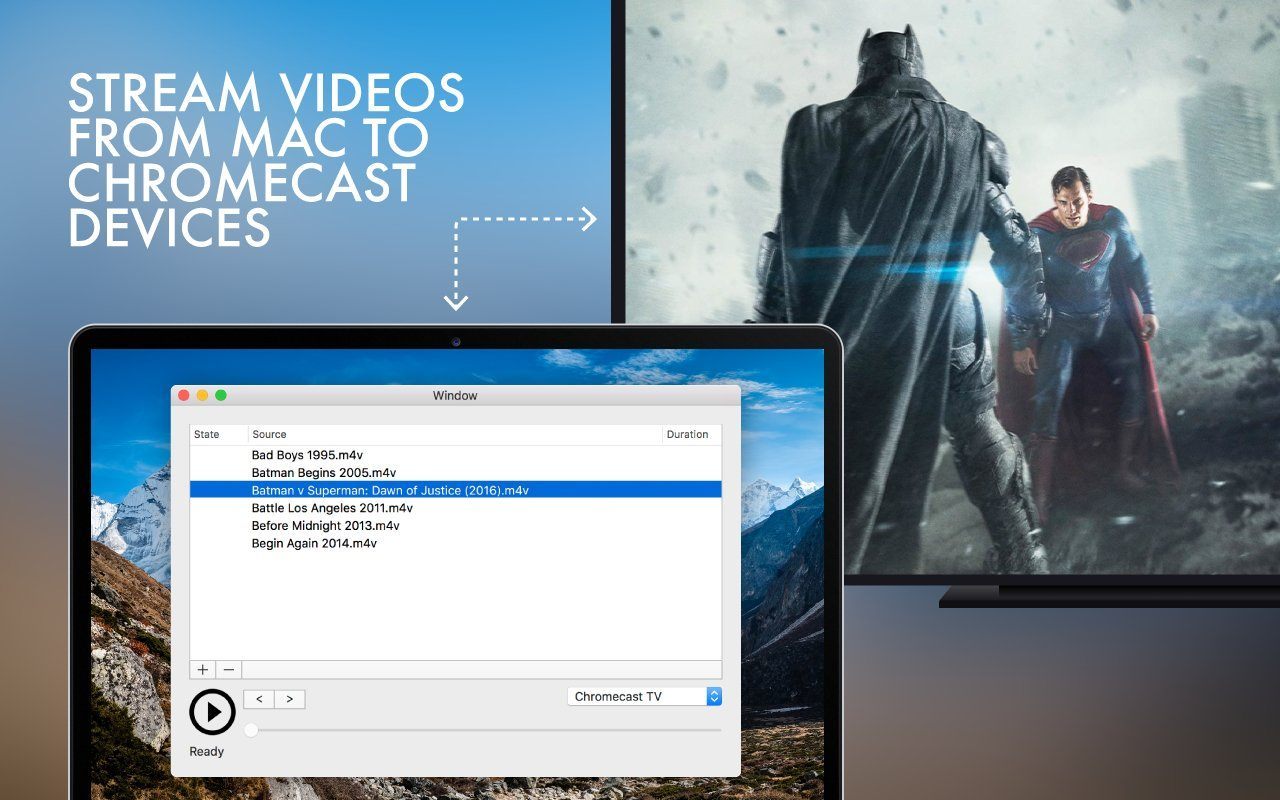Skip to next video with > button
This screenshot has height=800, width=1280.
[290, 699]
